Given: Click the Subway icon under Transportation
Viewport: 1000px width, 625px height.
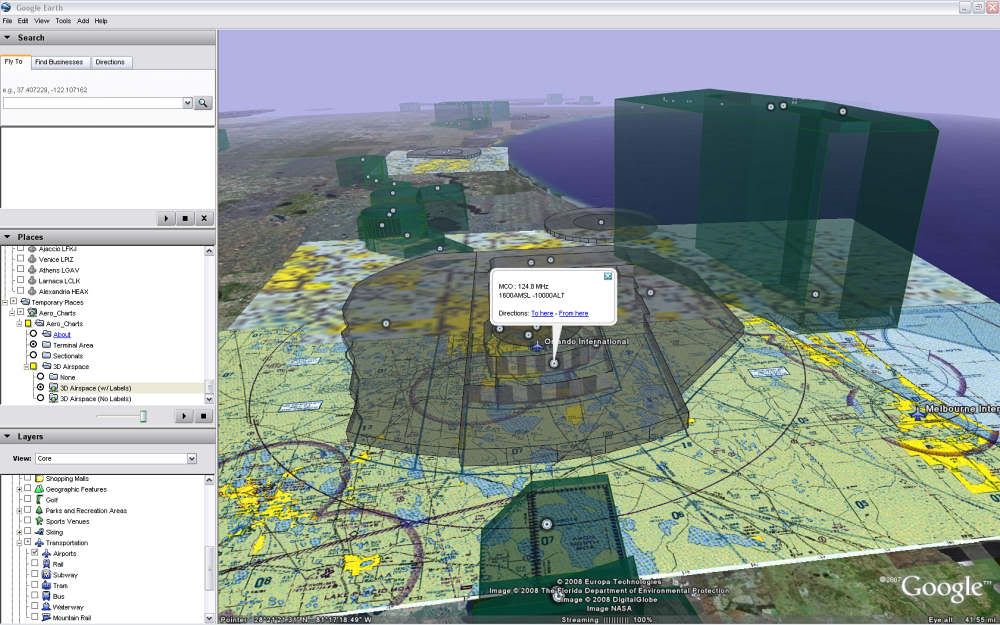Looking at the screenshot, I should point(46,573).
